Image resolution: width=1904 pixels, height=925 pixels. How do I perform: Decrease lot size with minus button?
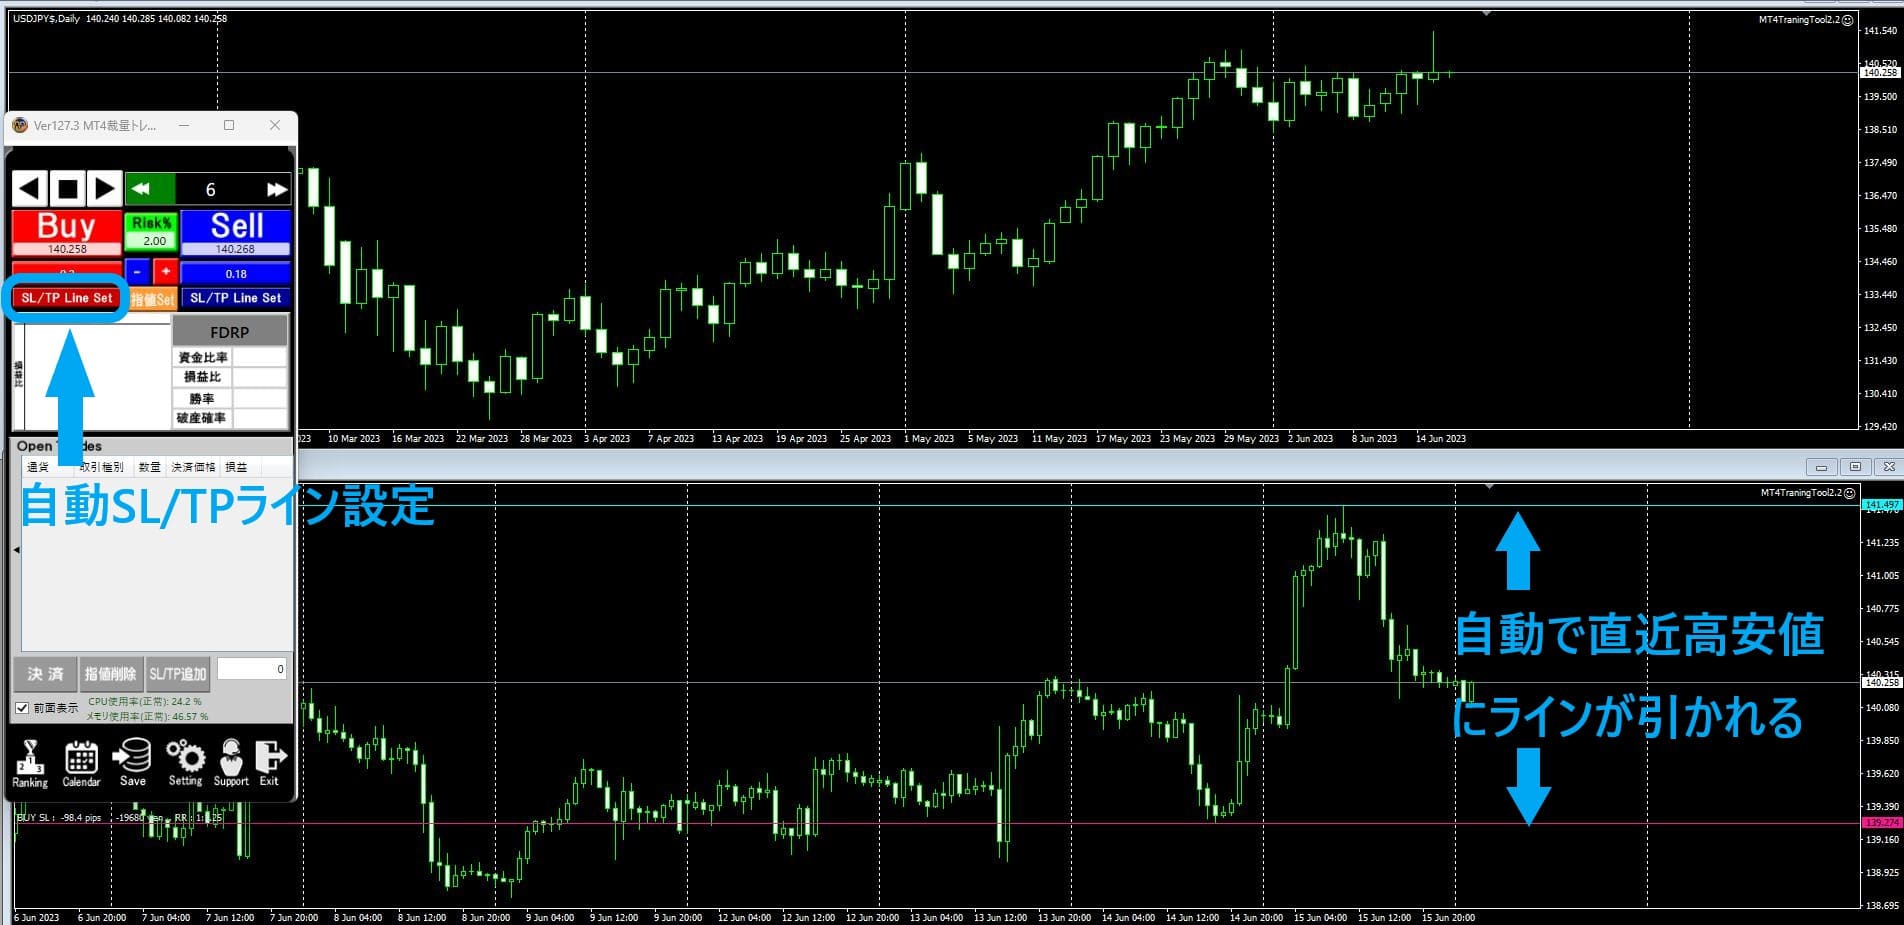138,272
